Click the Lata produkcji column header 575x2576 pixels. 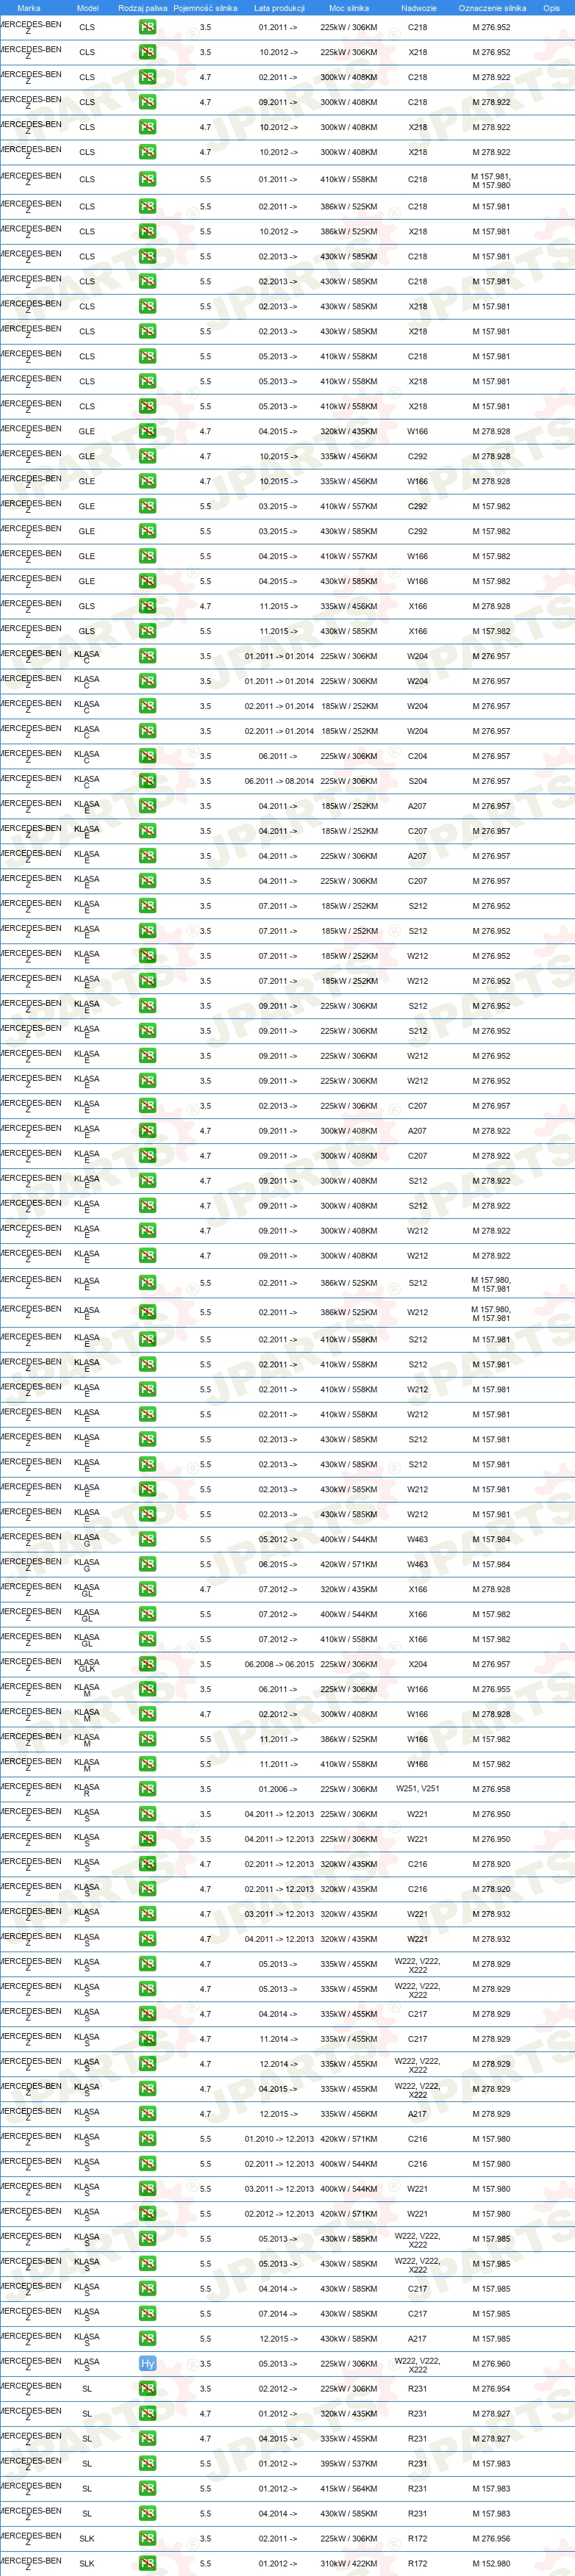[279, 8]
